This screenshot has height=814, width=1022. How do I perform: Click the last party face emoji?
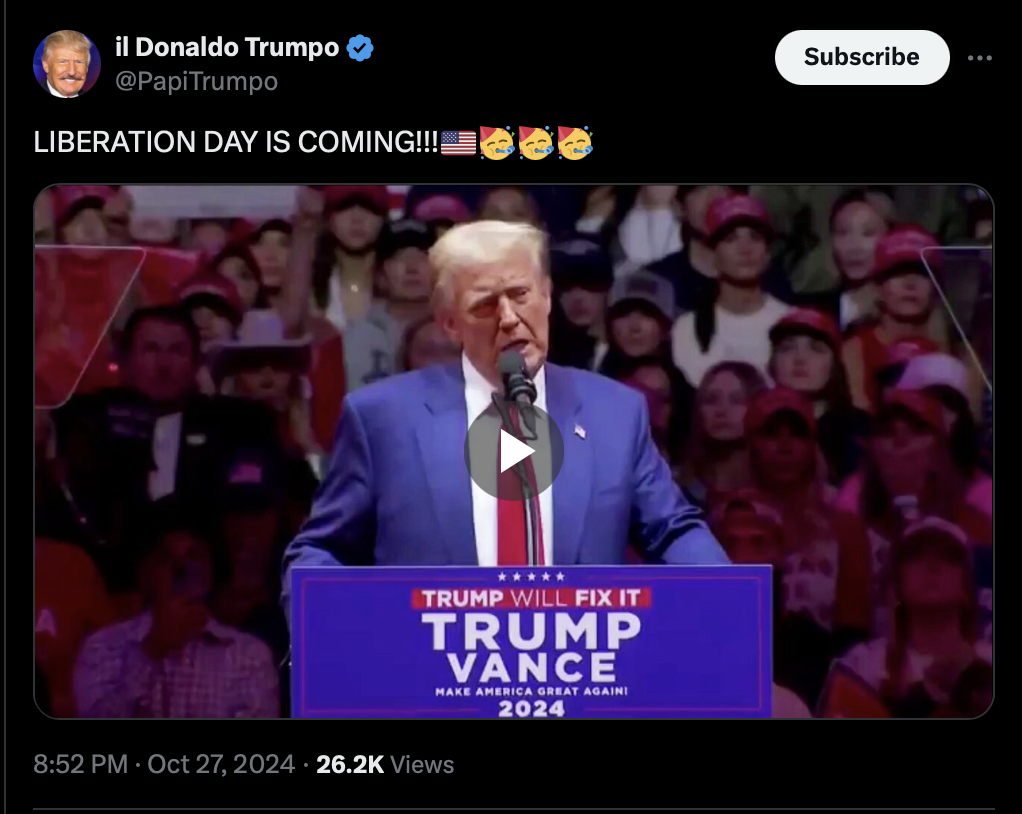point(575,143)
